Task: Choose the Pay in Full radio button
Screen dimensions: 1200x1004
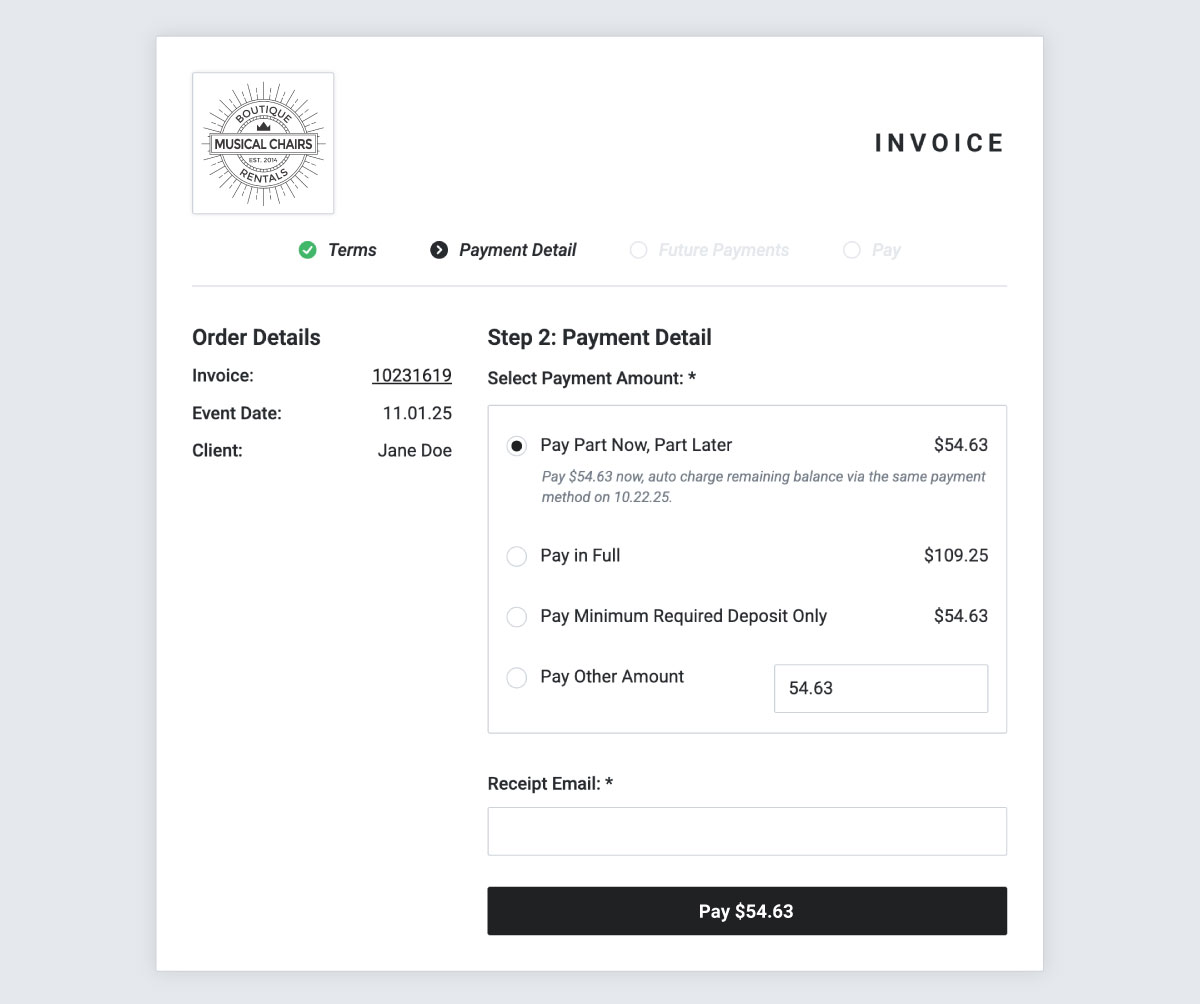Action: [x=517, y=556]
